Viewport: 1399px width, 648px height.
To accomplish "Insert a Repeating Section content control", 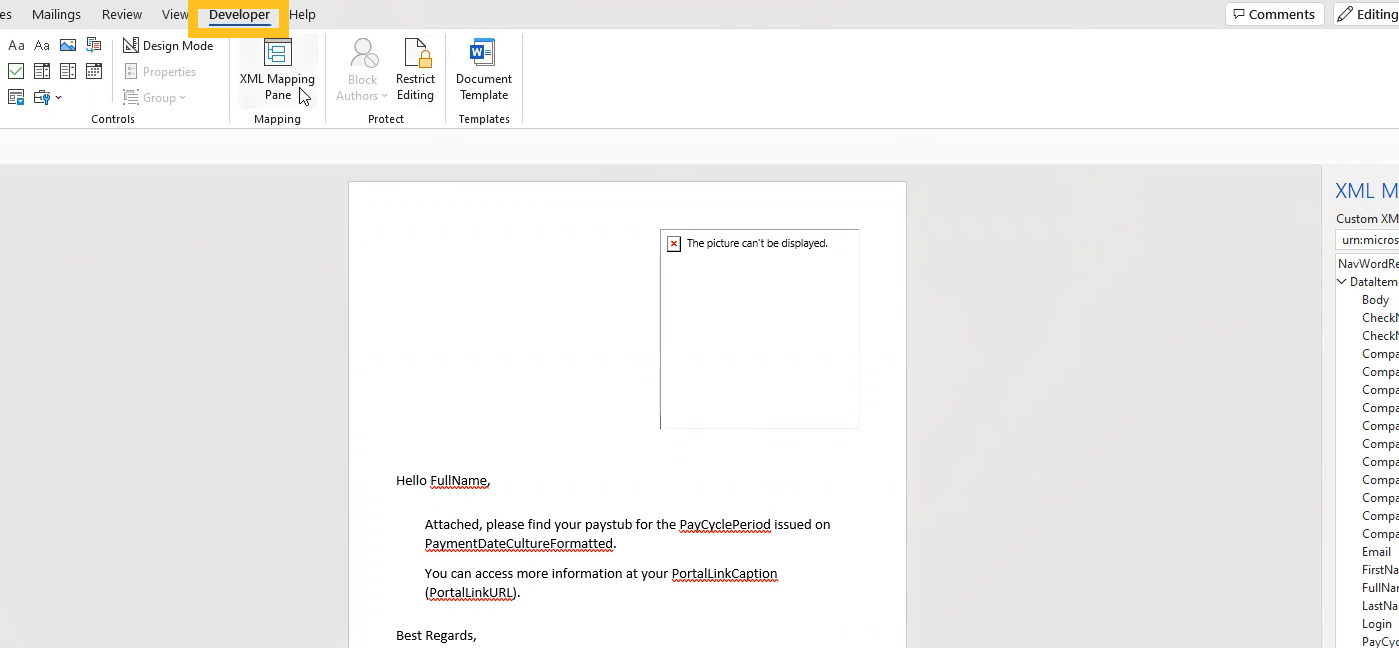I will [16, 97].
